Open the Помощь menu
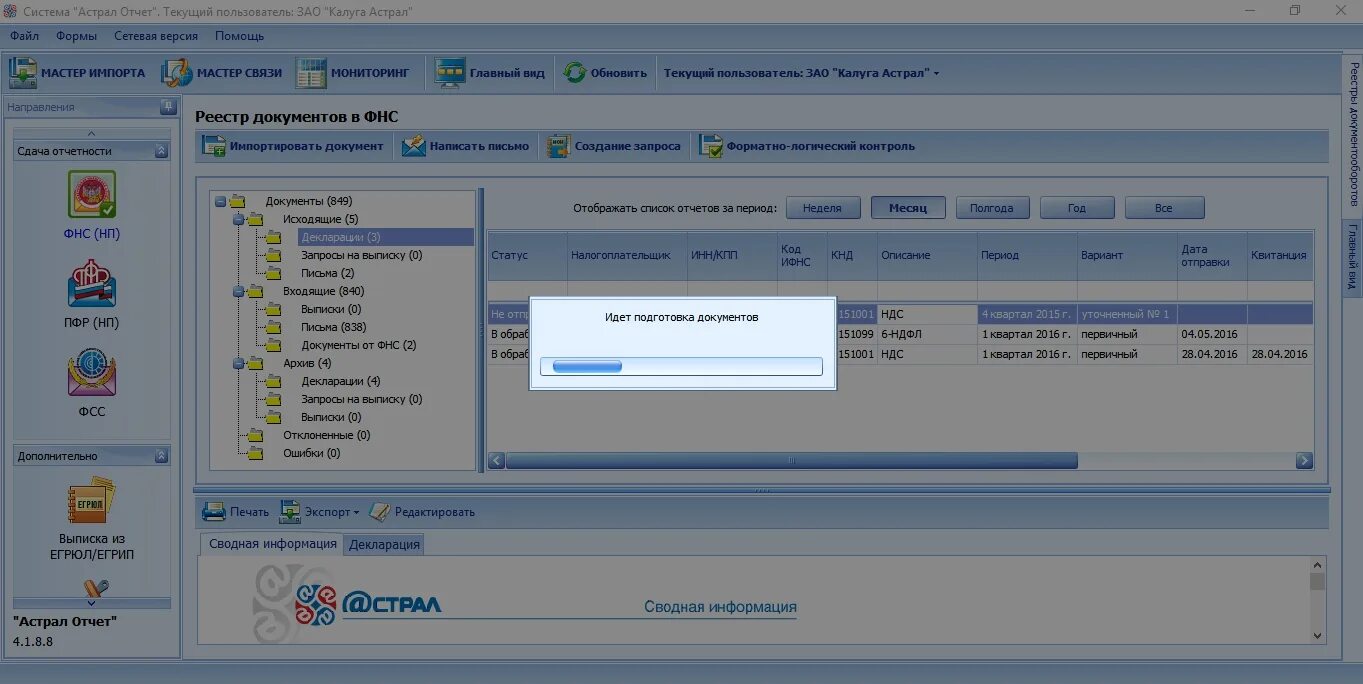 239,36
